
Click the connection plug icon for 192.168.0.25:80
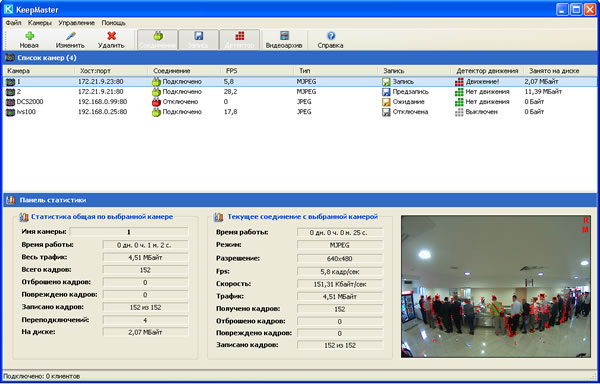coord(156,112)
